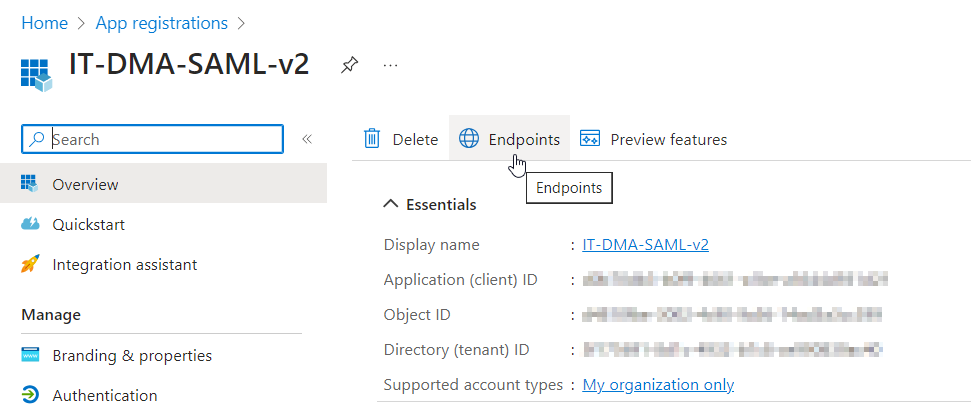Click the Supported account types label
This screenshot has height=413, width=971.
(473, 385)
